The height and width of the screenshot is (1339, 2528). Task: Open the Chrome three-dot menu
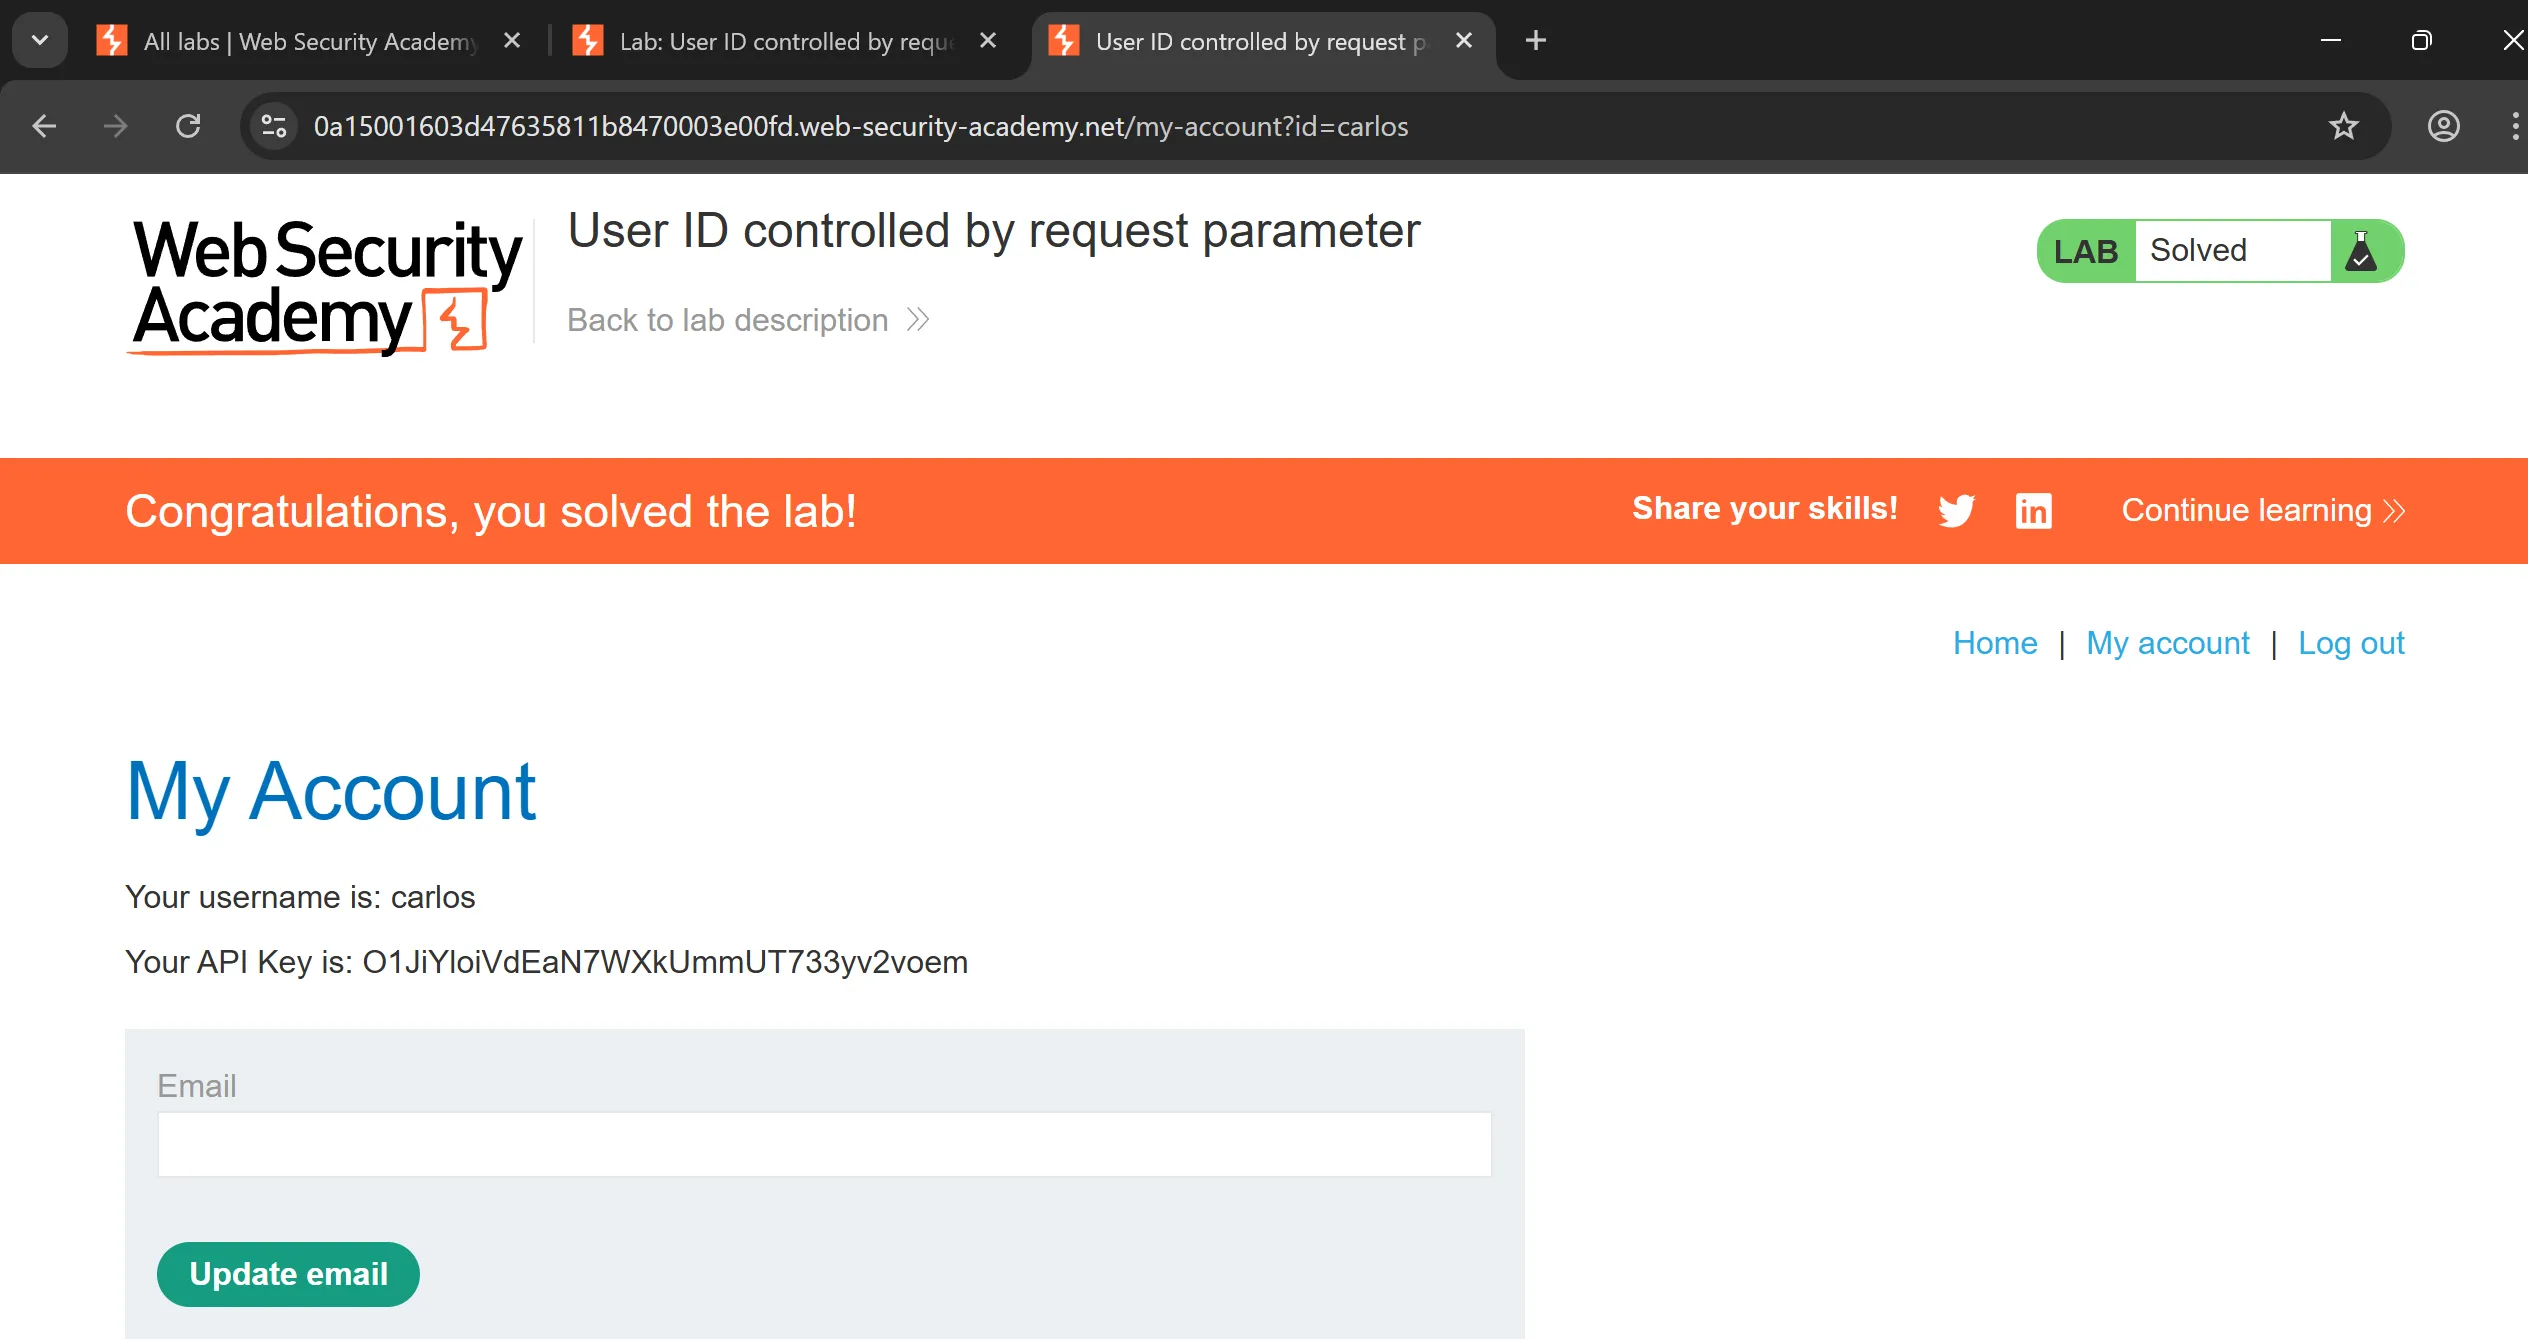click(x=2514, y=126)
